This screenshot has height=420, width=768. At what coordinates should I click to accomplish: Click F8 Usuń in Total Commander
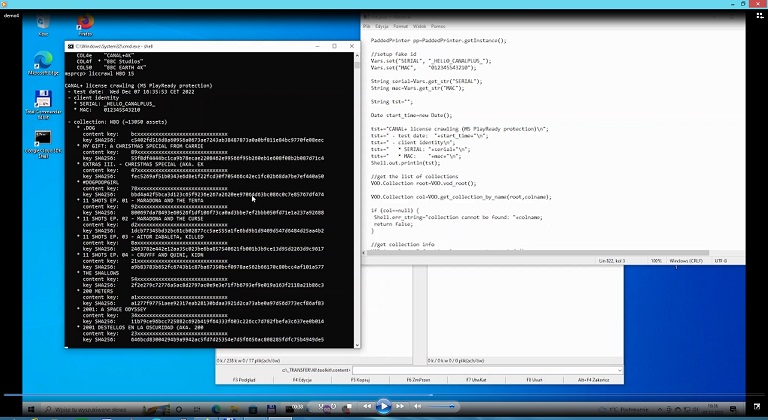534,380
